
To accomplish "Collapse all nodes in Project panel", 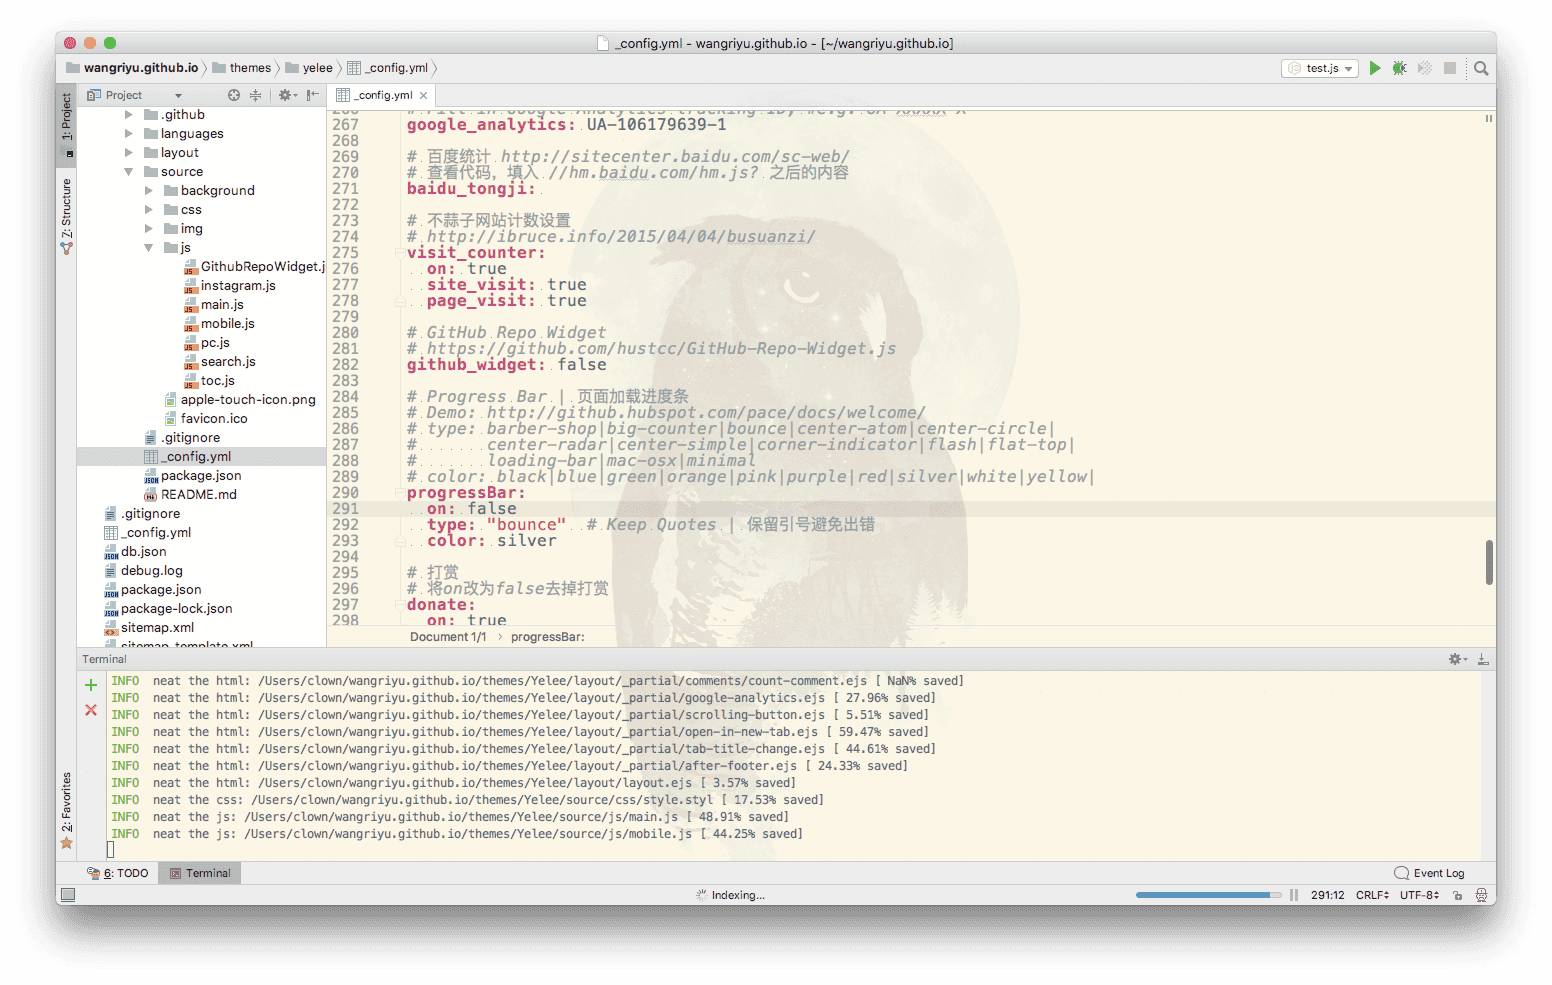I will pos(255,95).
